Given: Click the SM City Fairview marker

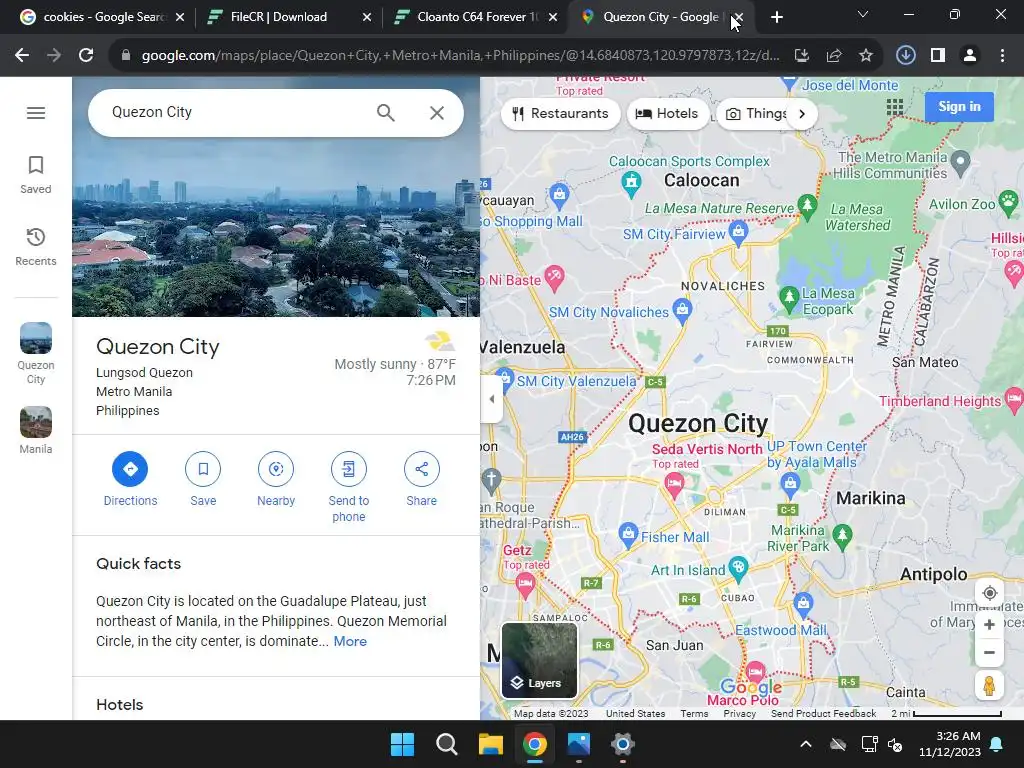Looking at the screenshot, I should (738, 232).
